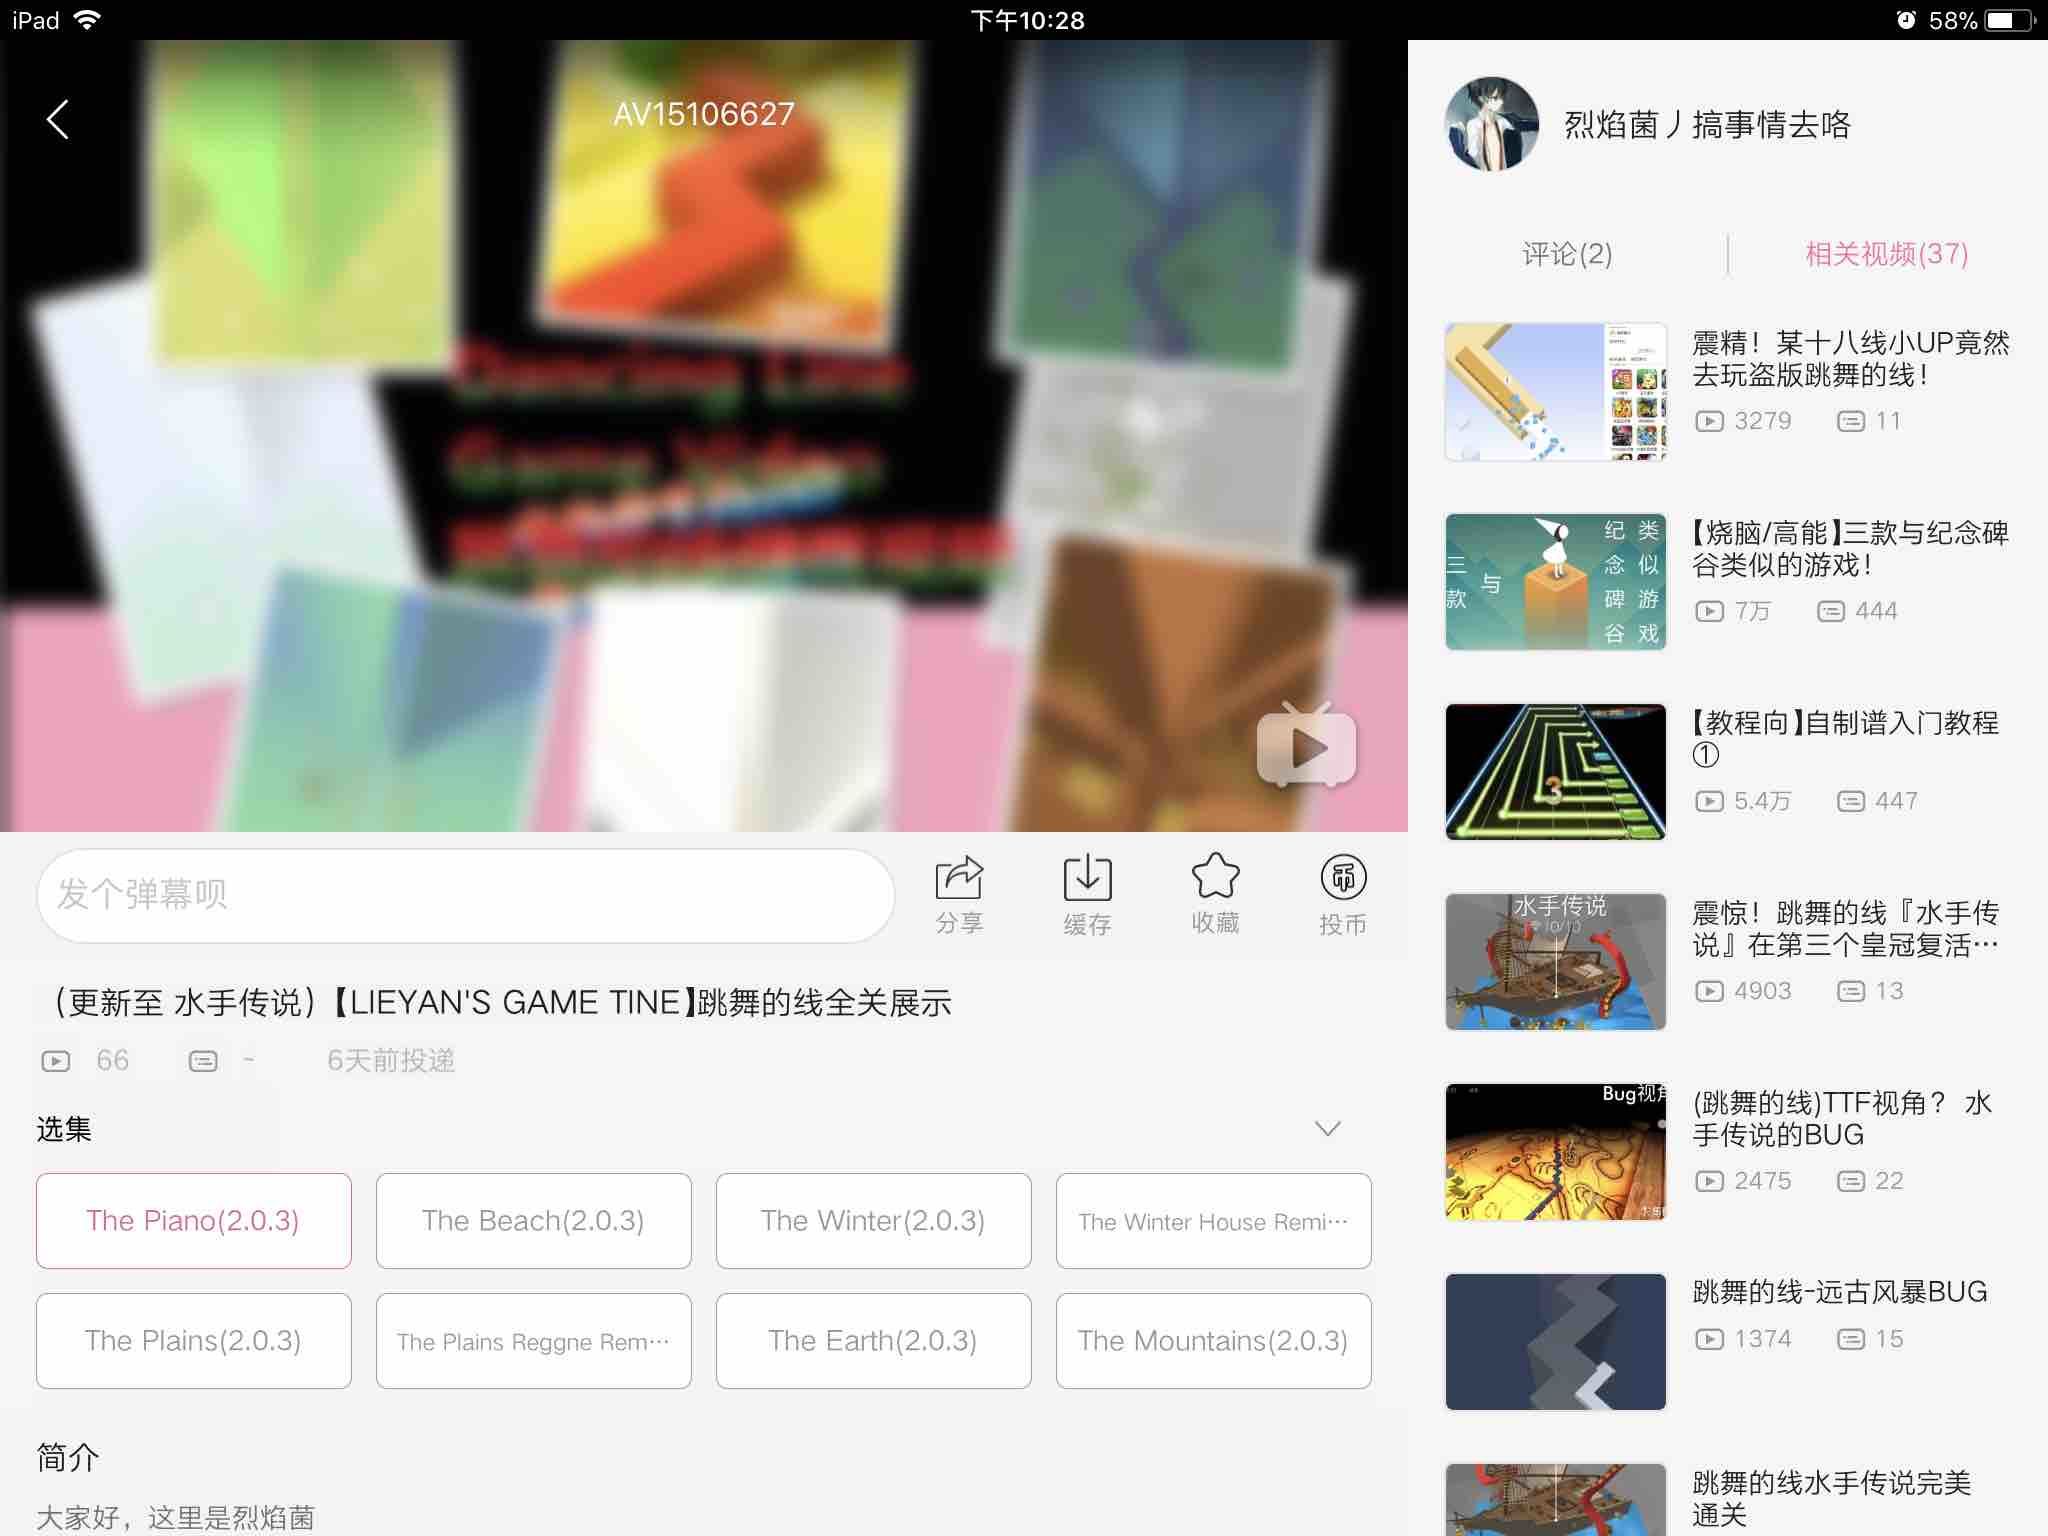
Task: Select episode The Mountains(2.0.3)
Action: click(1214, 1341)
